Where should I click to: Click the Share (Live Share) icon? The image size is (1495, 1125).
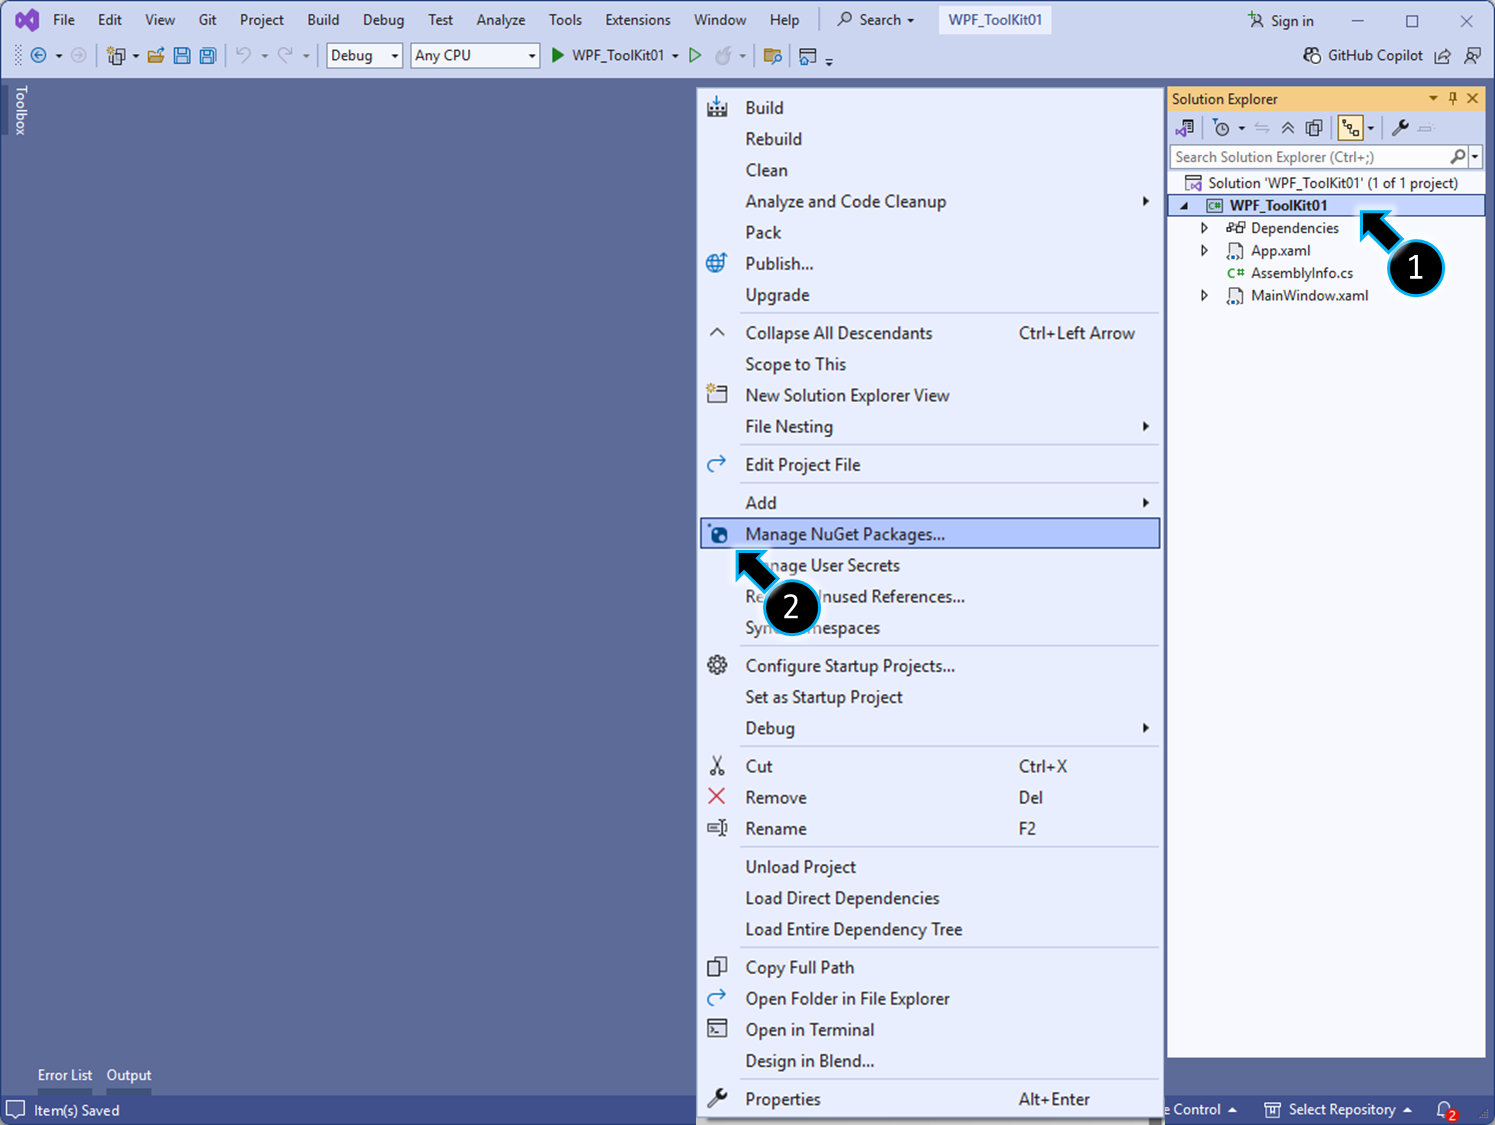point(1442,56)
